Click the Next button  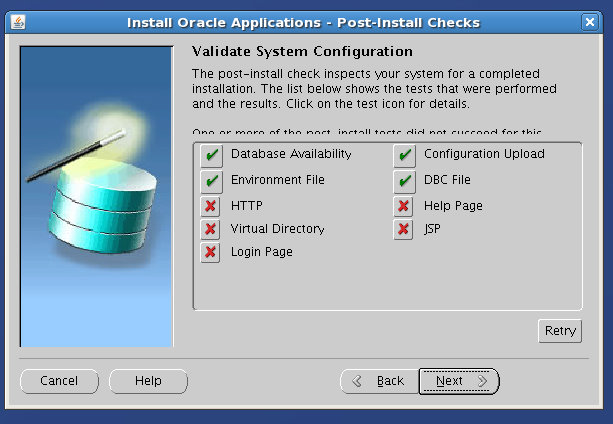(x=458, y=381)
